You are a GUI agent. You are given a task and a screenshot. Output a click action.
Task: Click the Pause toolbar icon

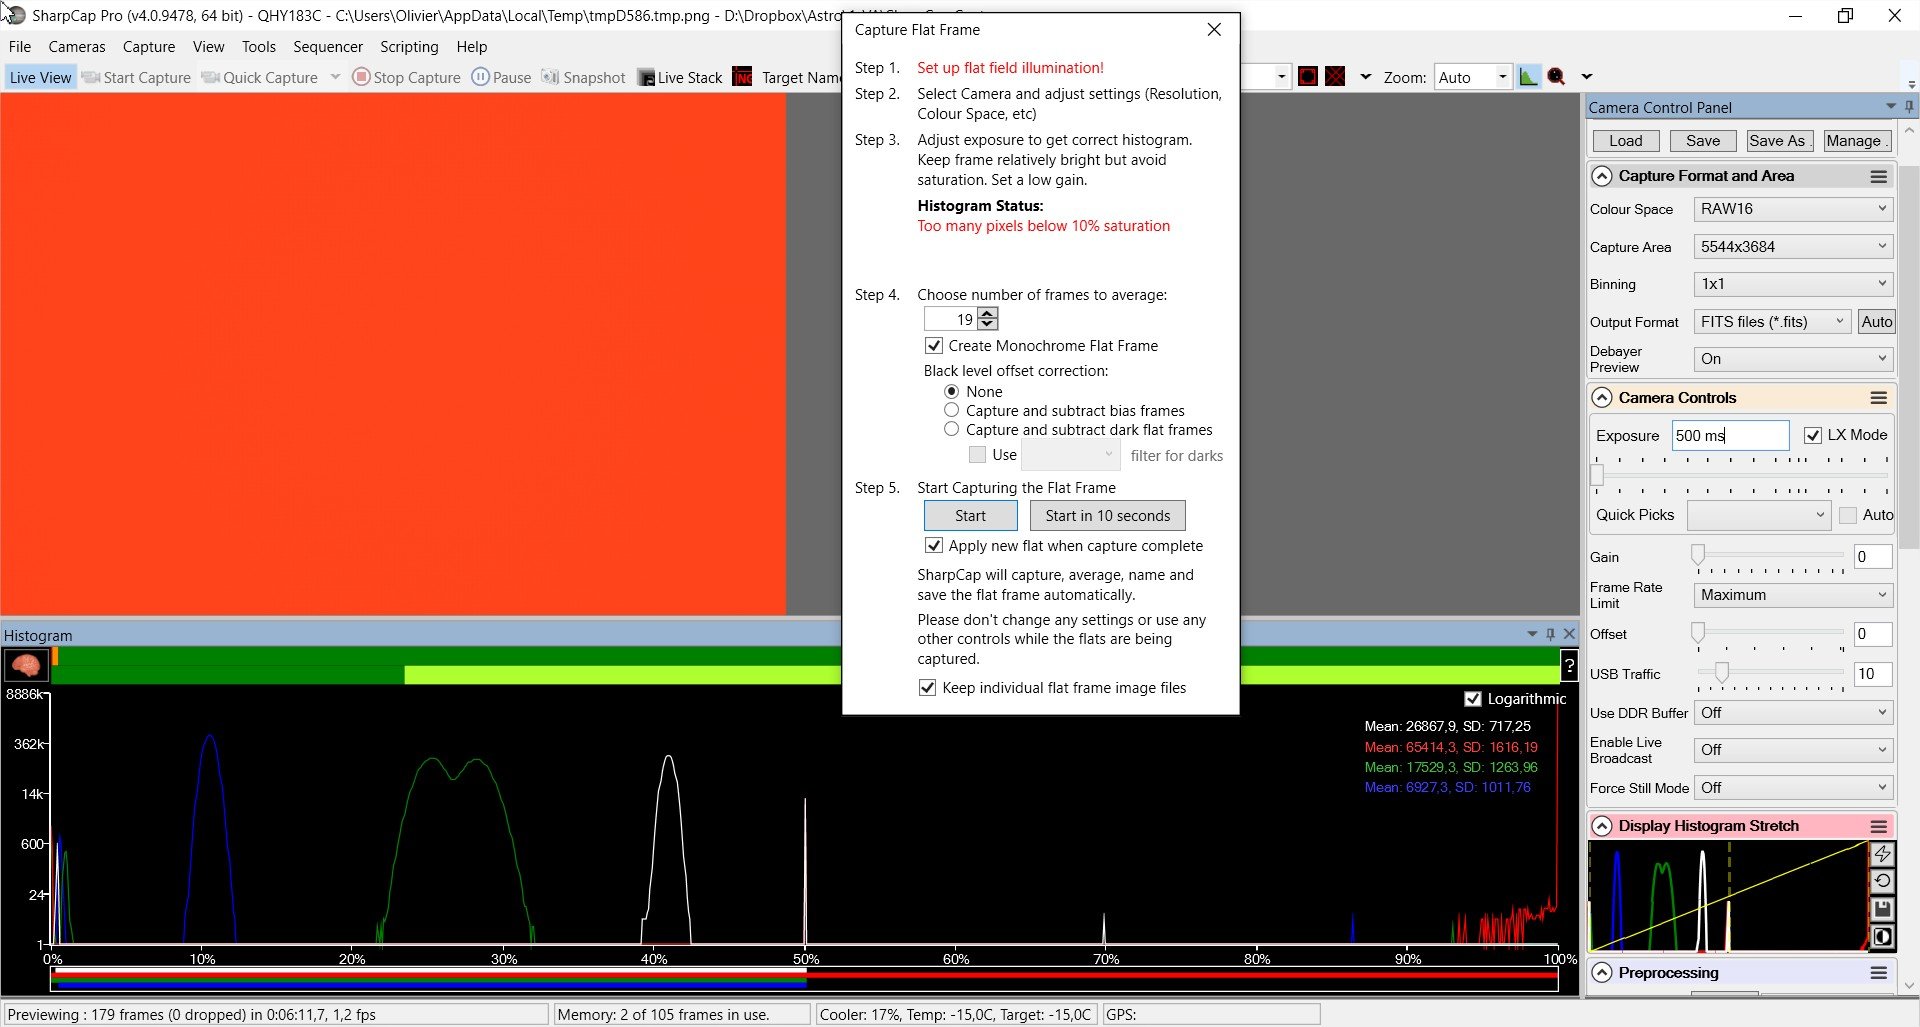(480, 77)
